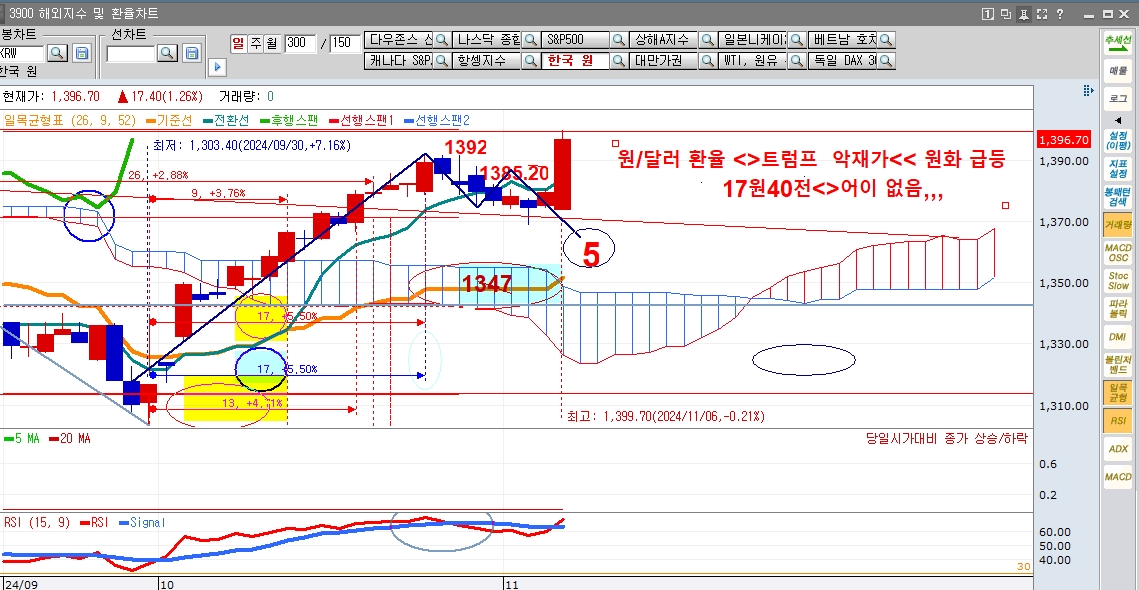This screenshot has width=1139, height=590.
Task: Click the search icon beside 대만가권
Action: [708, 61]
